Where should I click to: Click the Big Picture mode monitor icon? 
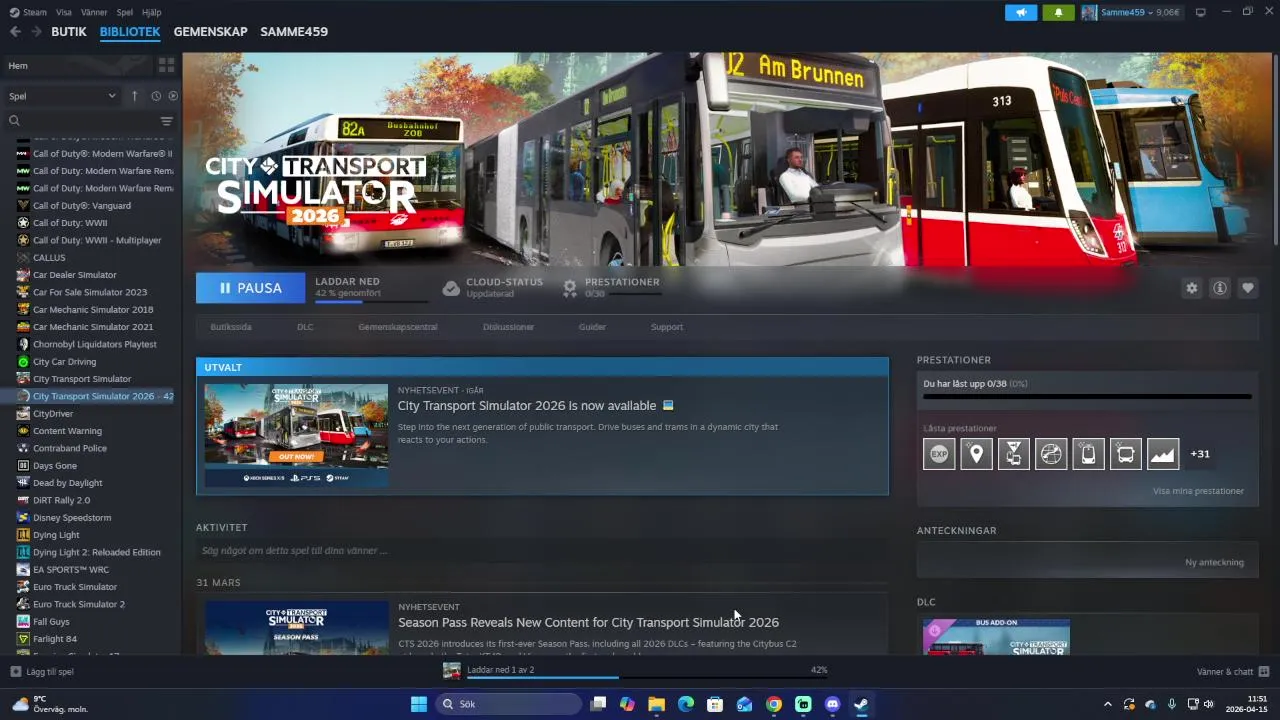1201,12
